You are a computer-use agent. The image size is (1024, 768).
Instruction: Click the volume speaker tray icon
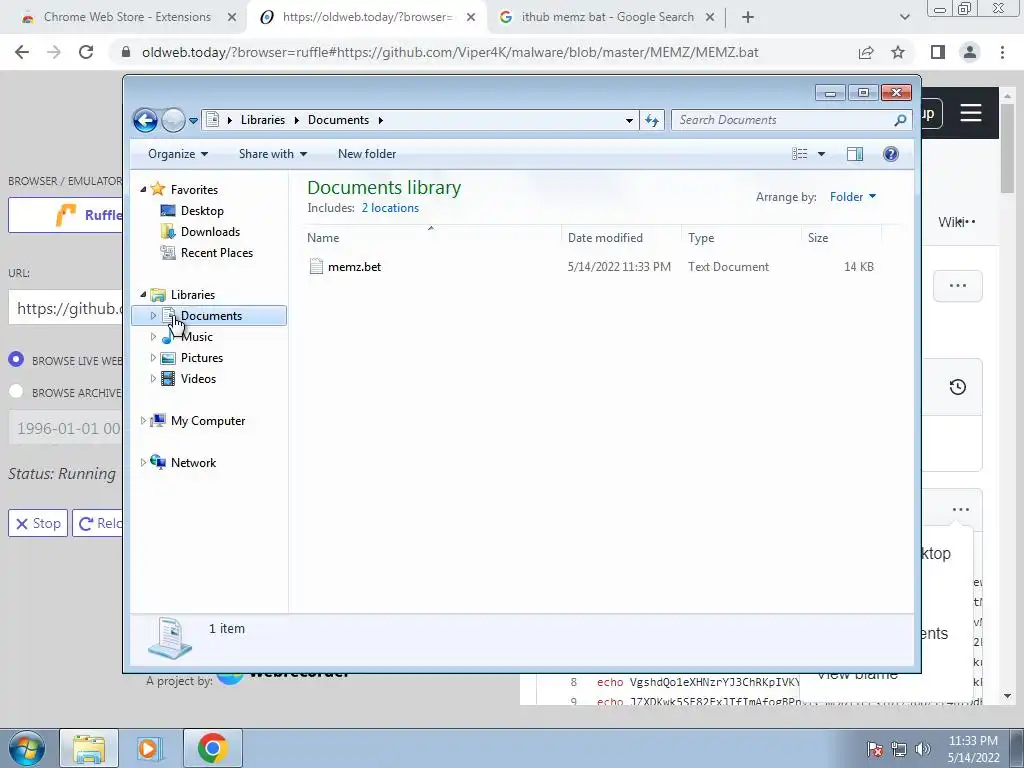click(x=922, y=749)
